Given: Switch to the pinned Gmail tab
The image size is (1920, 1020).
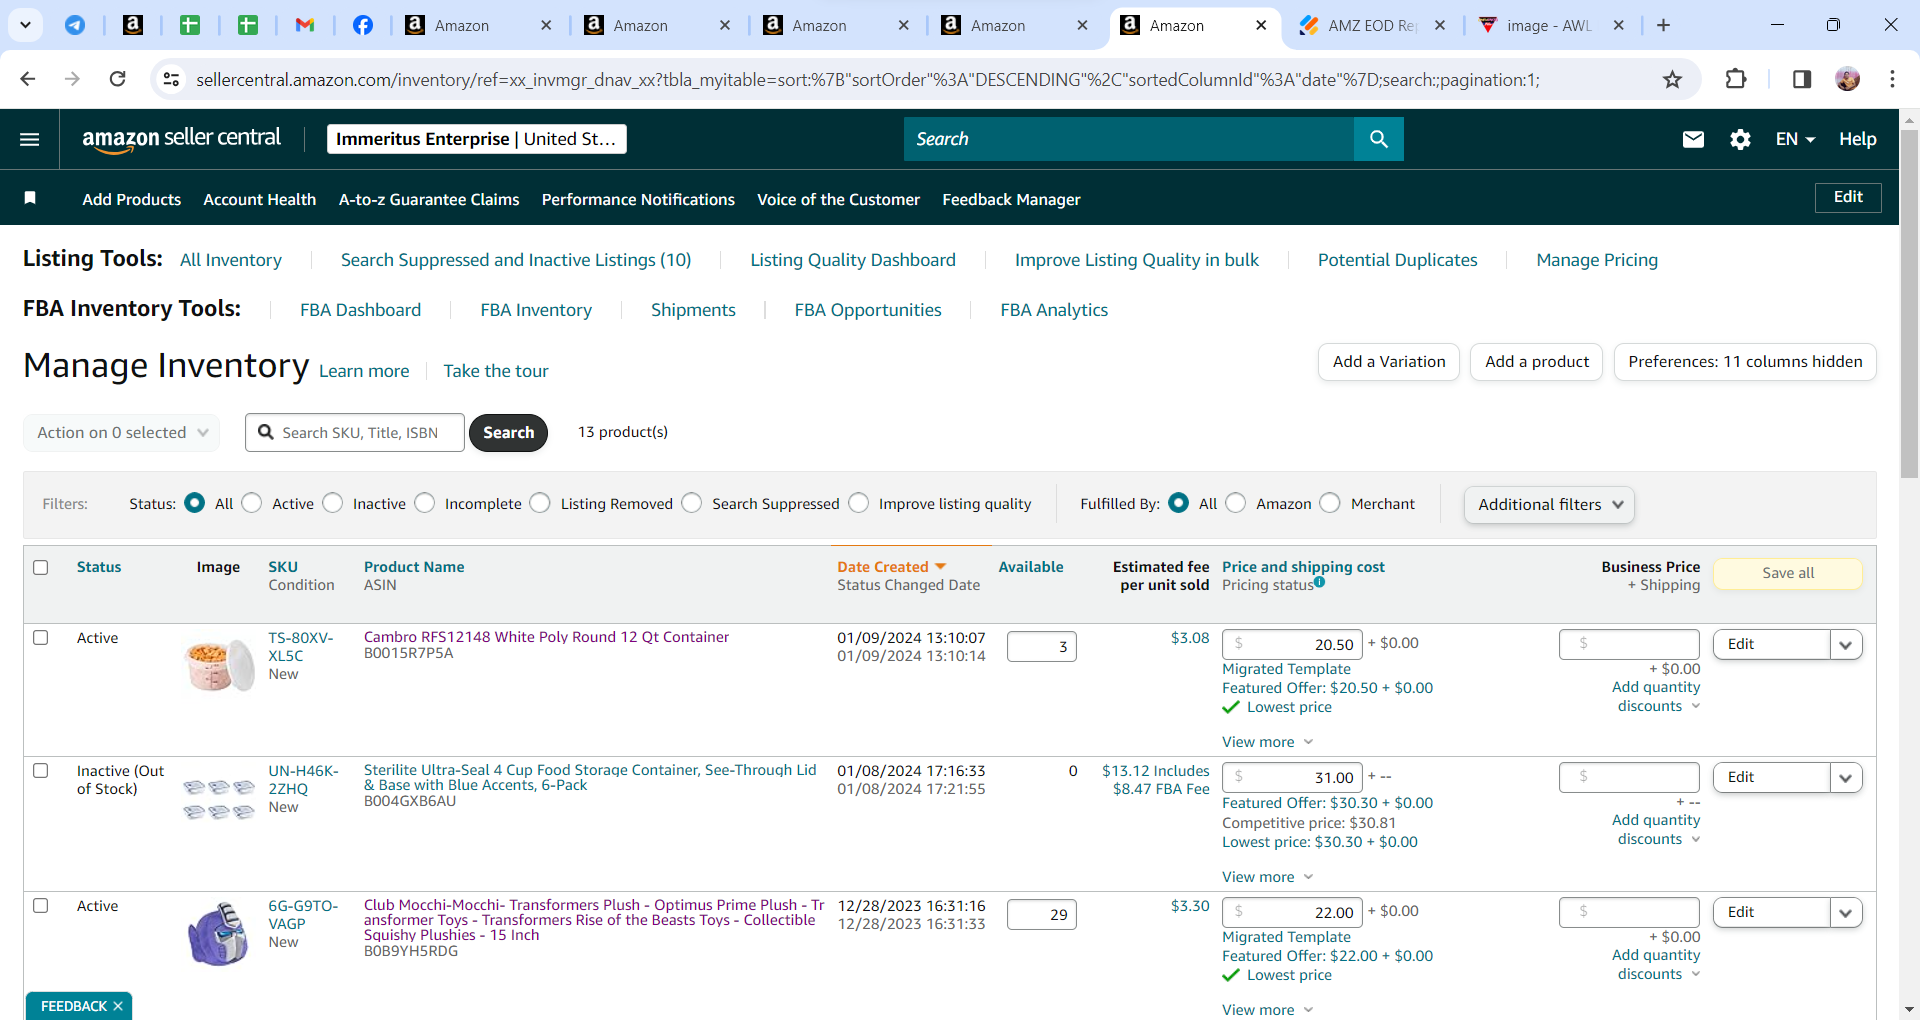Looking at the screenshot, I should coord(305,25).
